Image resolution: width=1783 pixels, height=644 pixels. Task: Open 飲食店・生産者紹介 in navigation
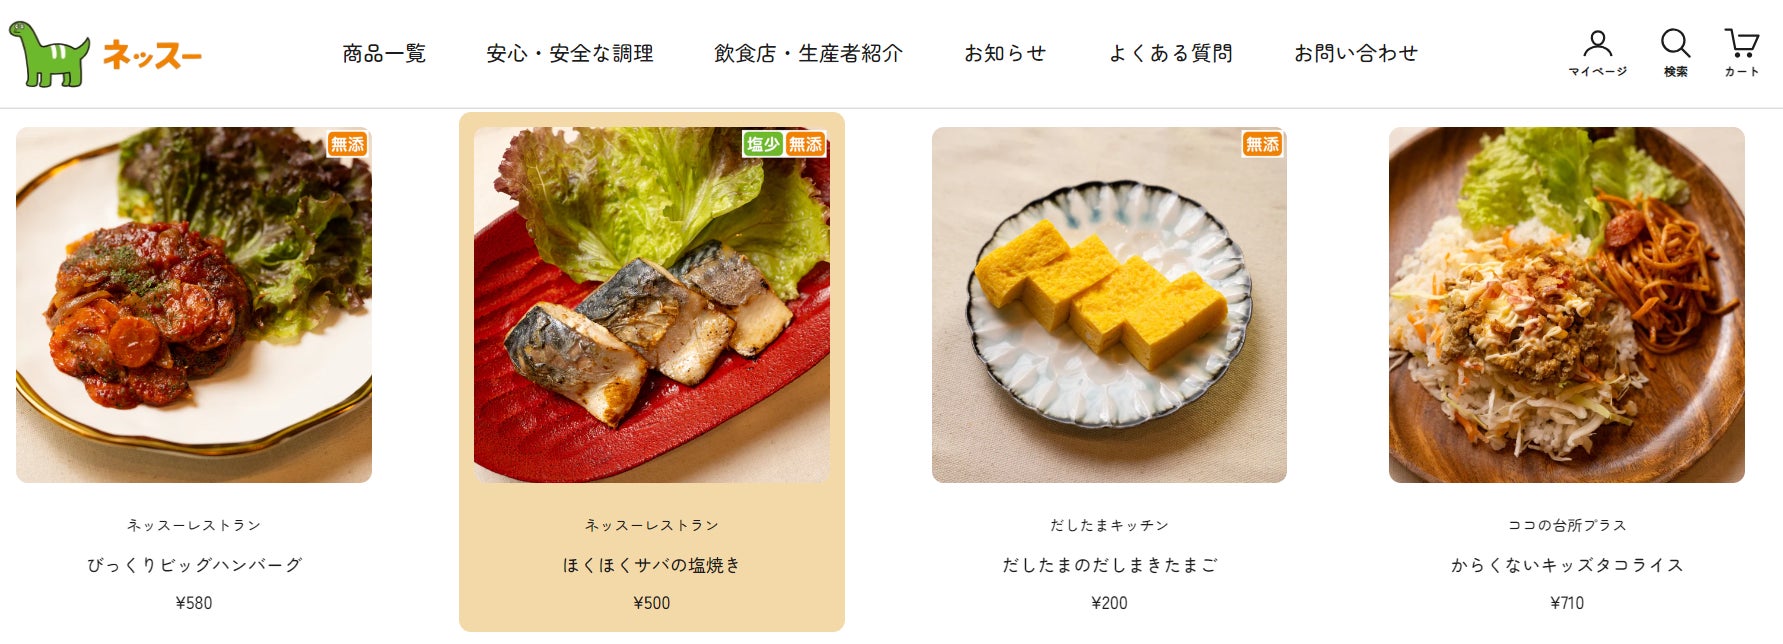[x=808, y=54]
